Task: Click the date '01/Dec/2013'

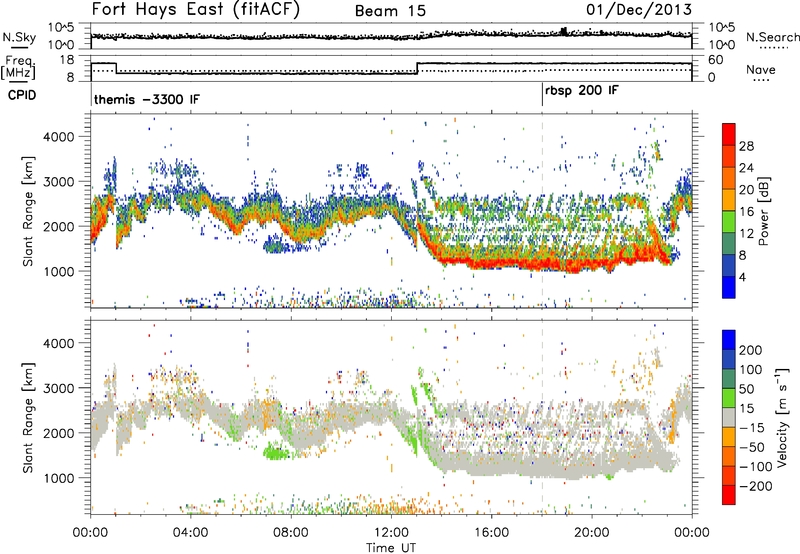Action: coord(639,9)
